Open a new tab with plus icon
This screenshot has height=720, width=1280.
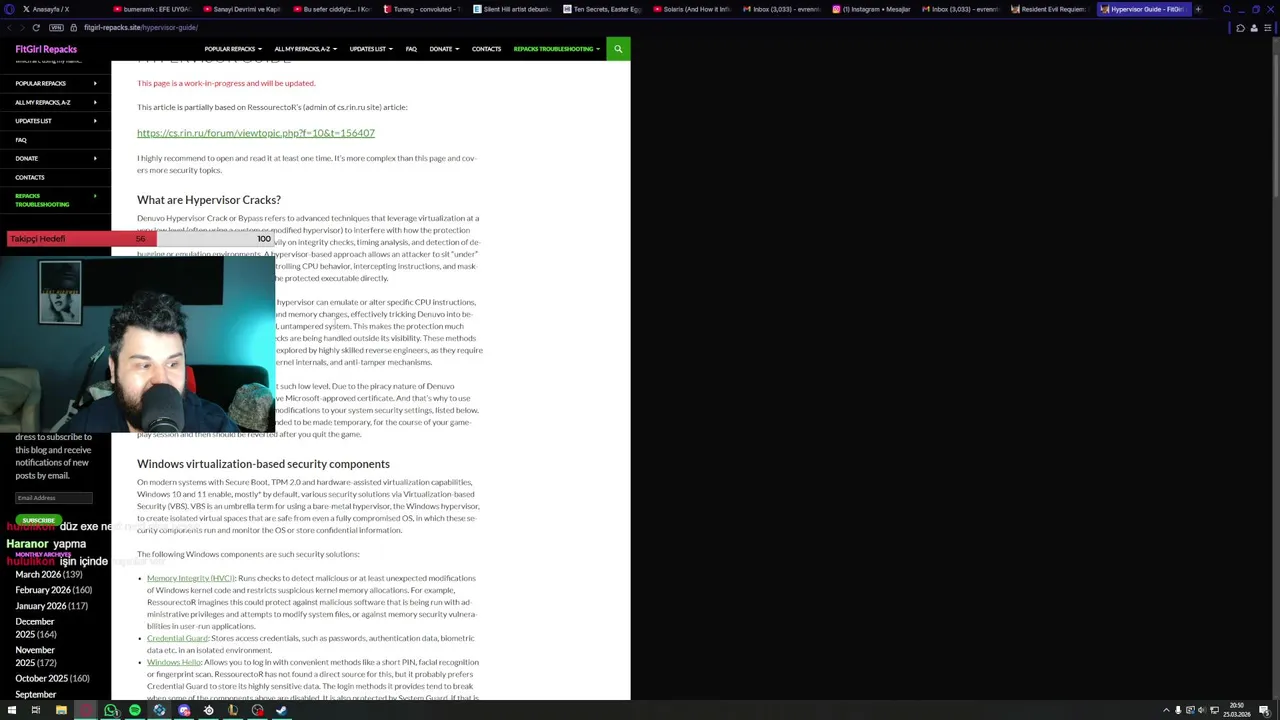(1198, 9)
